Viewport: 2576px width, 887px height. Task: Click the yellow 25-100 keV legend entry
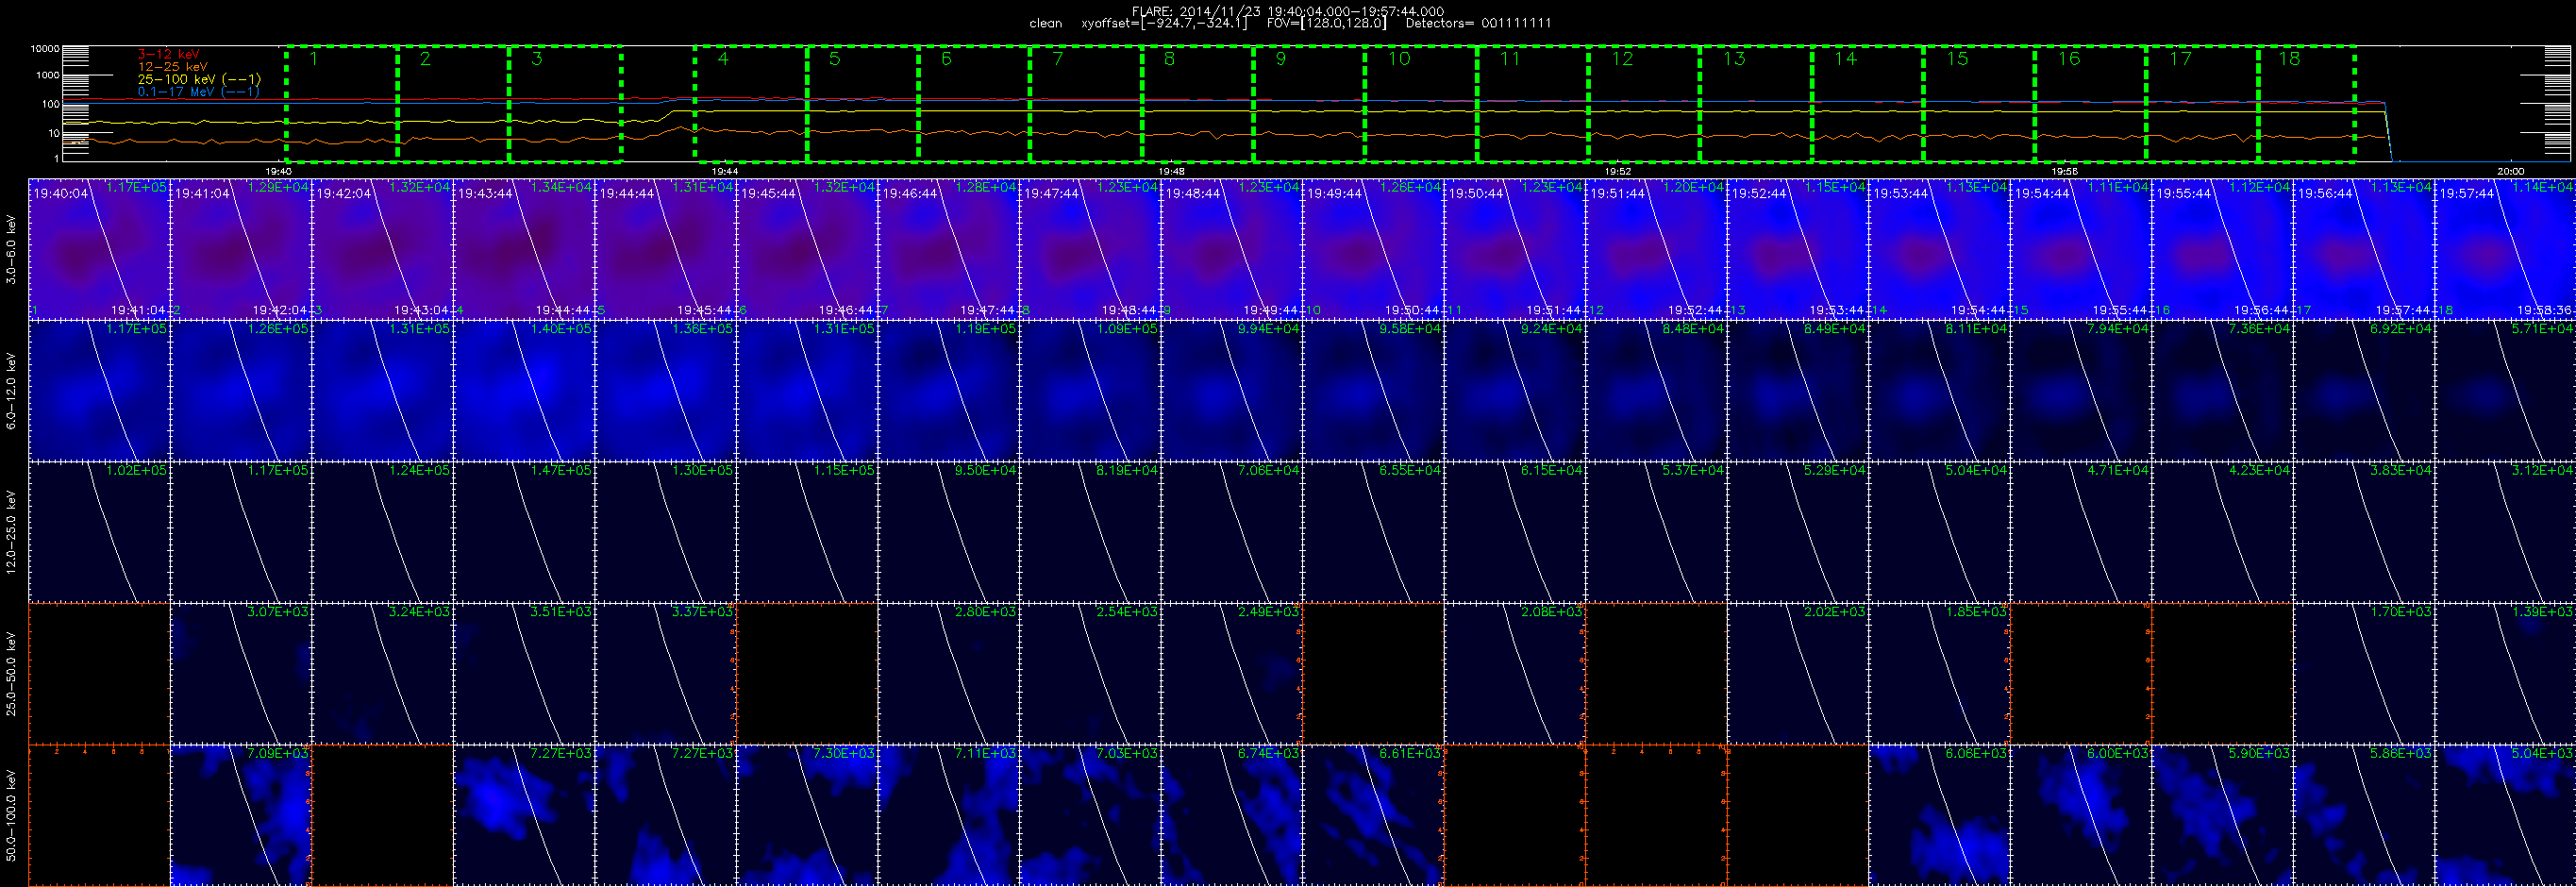coord(199,79)
